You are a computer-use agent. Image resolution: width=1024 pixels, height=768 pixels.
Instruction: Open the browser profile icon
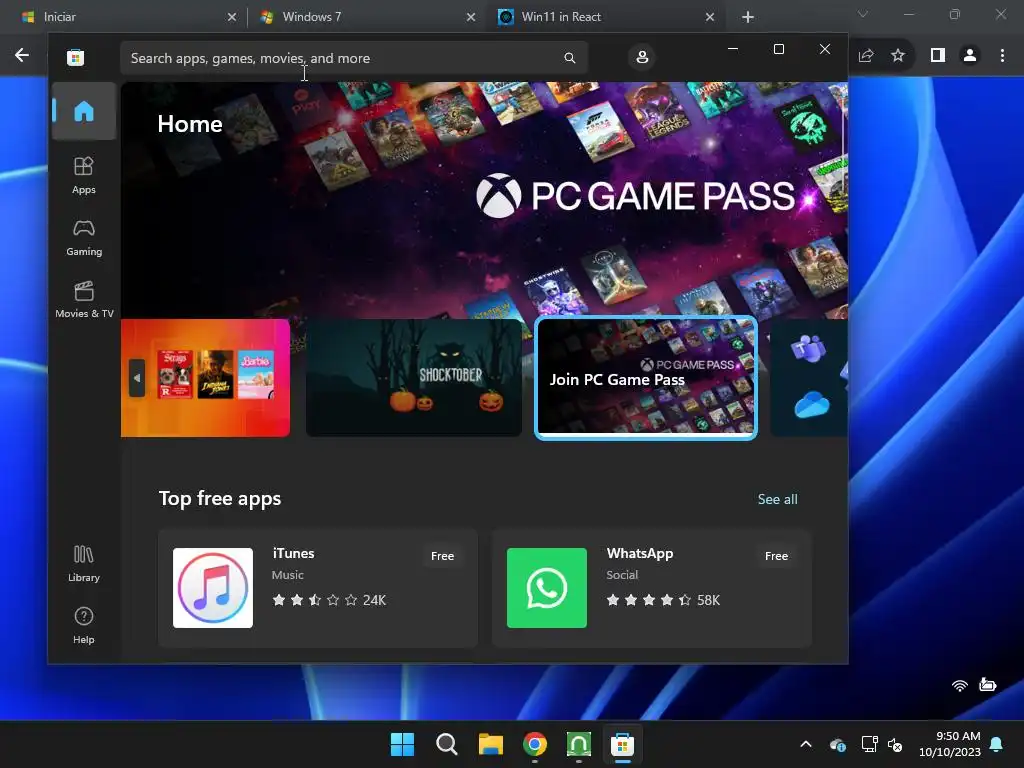click(970, 56)
